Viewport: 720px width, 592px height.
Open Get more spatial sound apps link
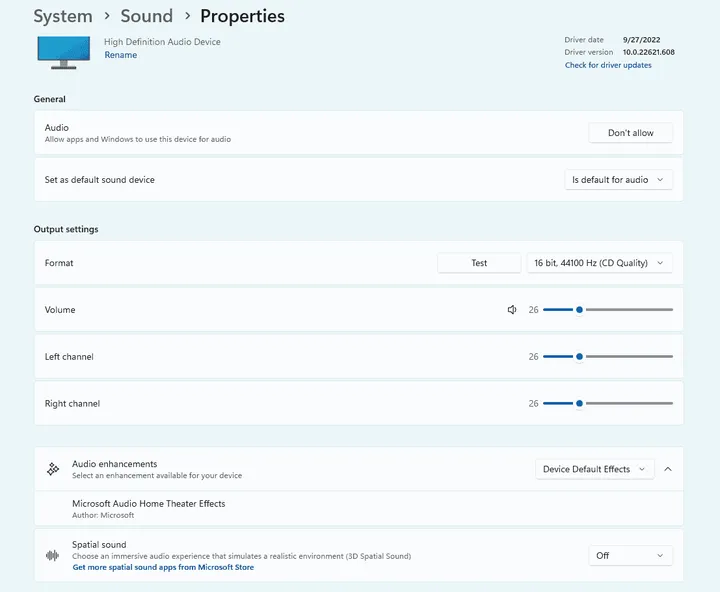(x=163, y=567)
